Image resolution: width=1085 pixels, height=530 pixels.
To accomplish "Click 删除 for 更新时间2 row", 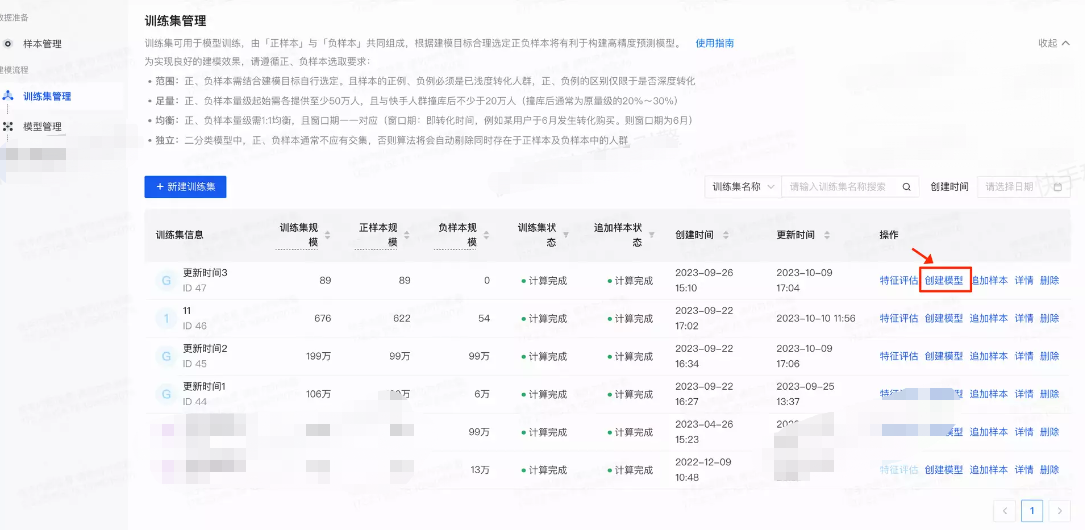I will tap(1050, 356).
